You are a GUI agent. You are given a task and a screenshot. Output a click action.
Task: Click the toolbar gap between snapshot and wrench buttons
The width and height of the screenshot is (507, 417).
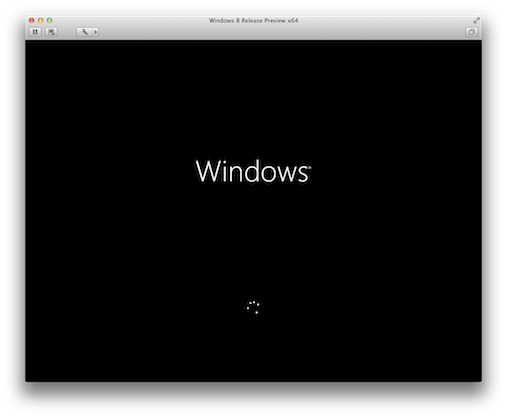pyautogui.click(x=67, y=32)
